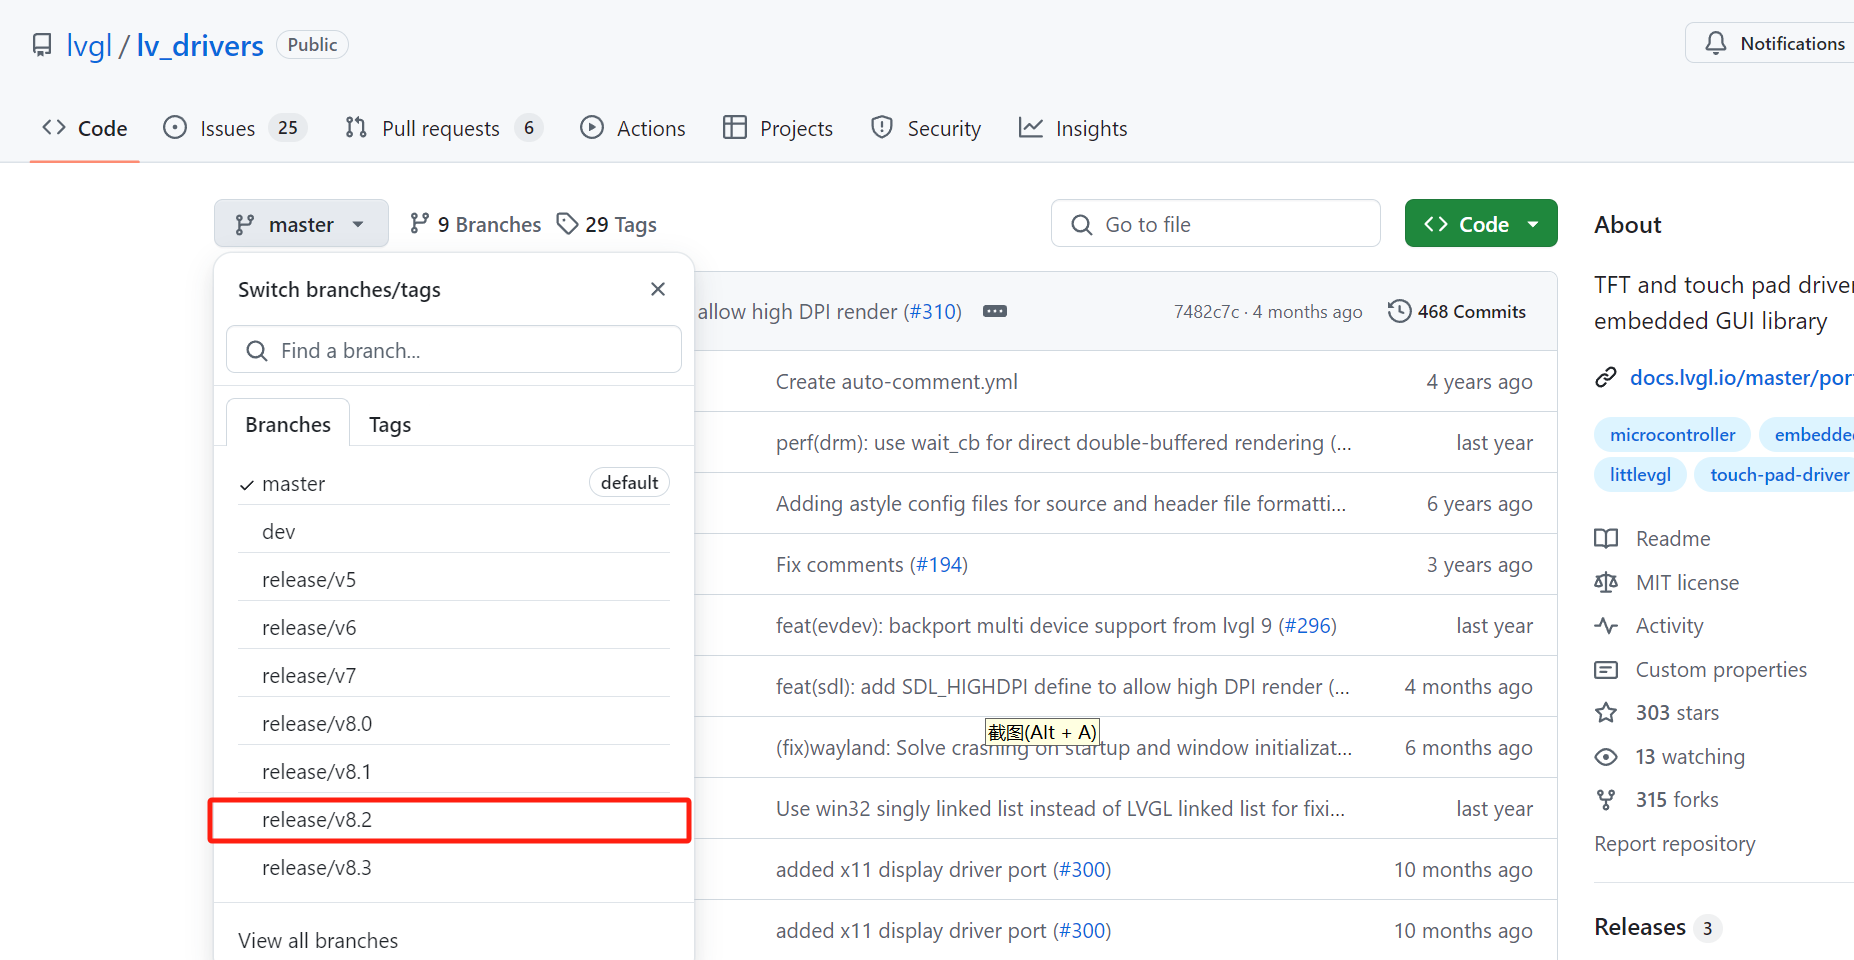Click the repository book icon beside lvgl
Viewport: 1854px width, 960px height.
[x=42, y=45]
